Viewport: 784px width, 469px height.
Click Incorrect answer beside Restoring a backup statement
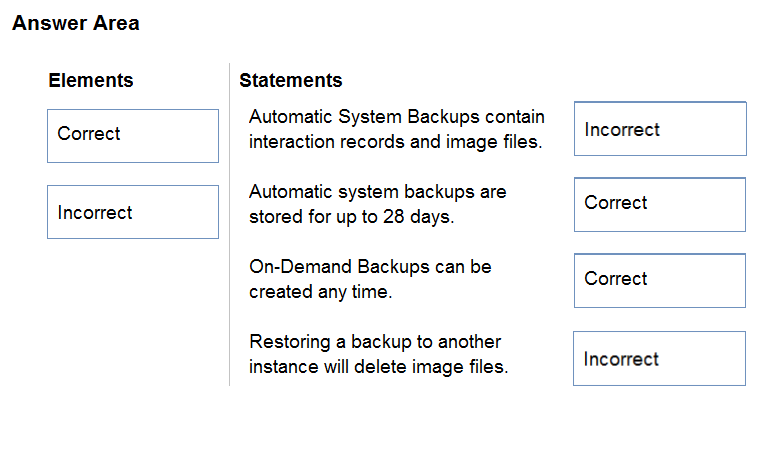[659, 358]
